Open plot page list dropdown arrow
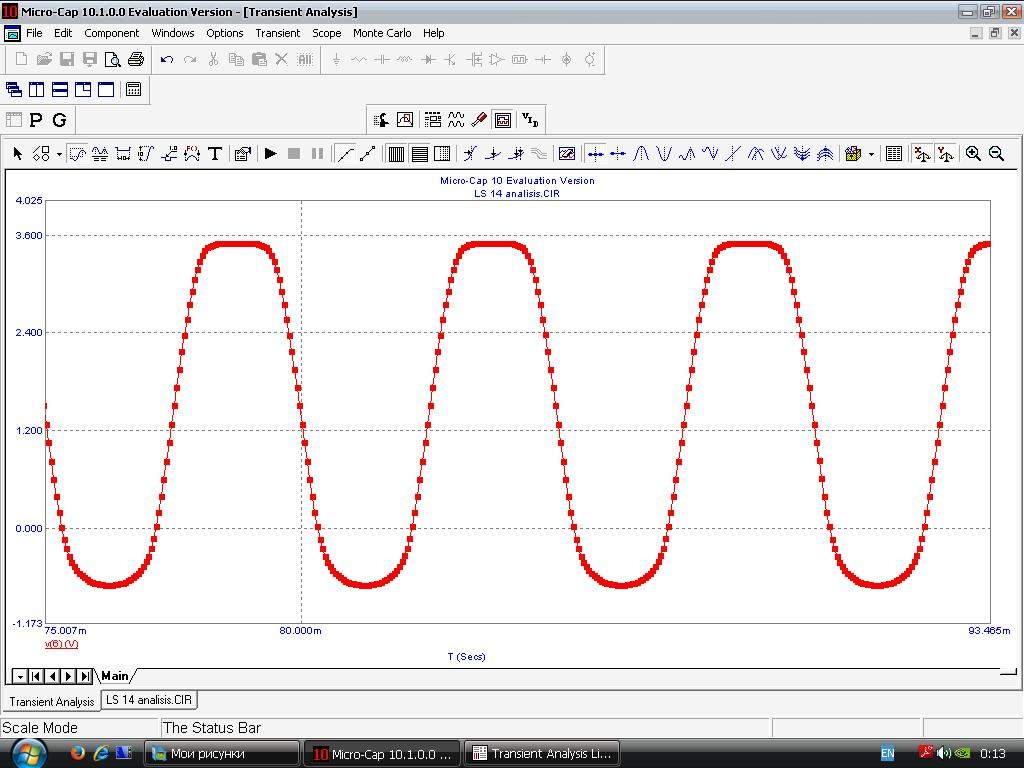Image resolution: width=1024 pixels, height=768 pixels. pyautogui.click(x=20, y=677)
